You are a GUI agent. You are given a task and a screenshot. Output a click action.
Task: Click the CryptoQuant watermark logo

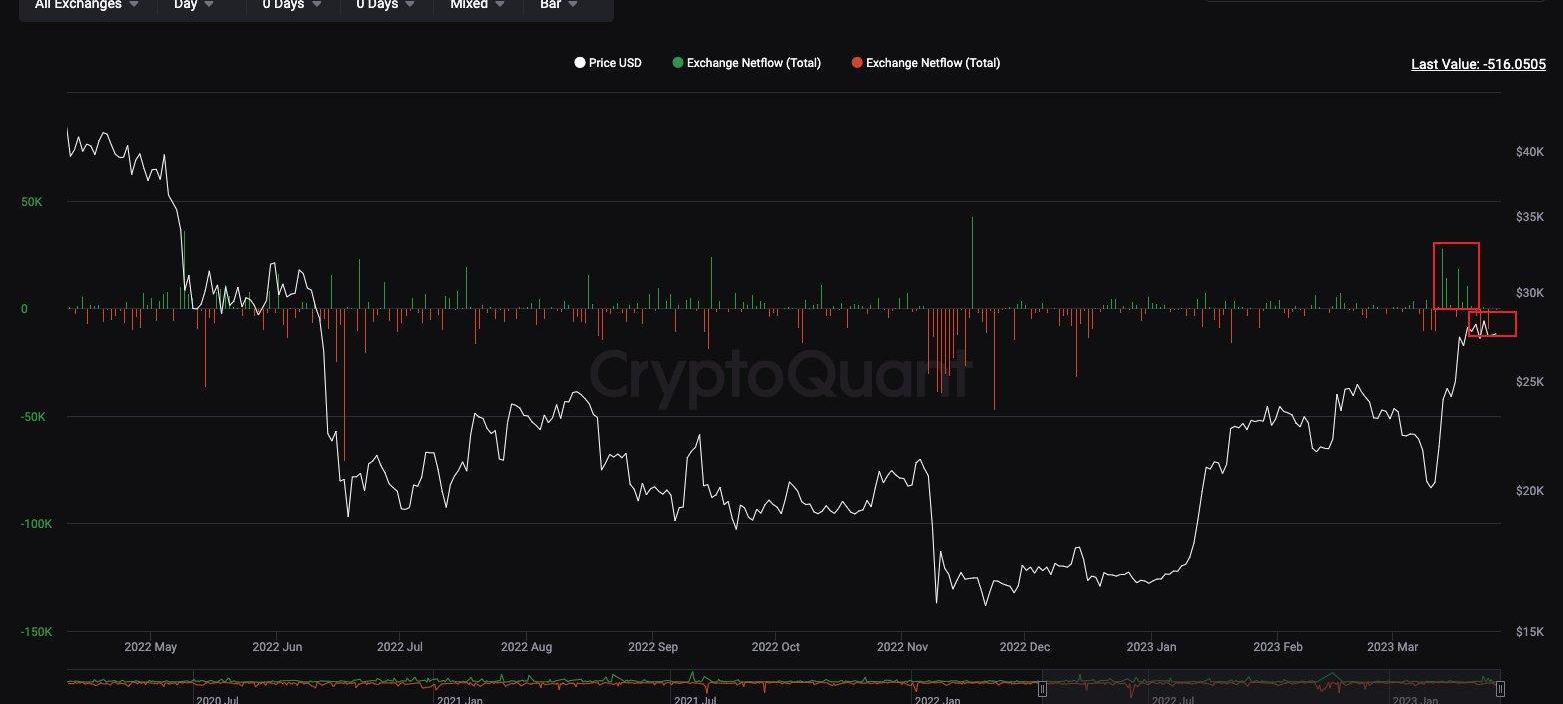tap(780, 375)
